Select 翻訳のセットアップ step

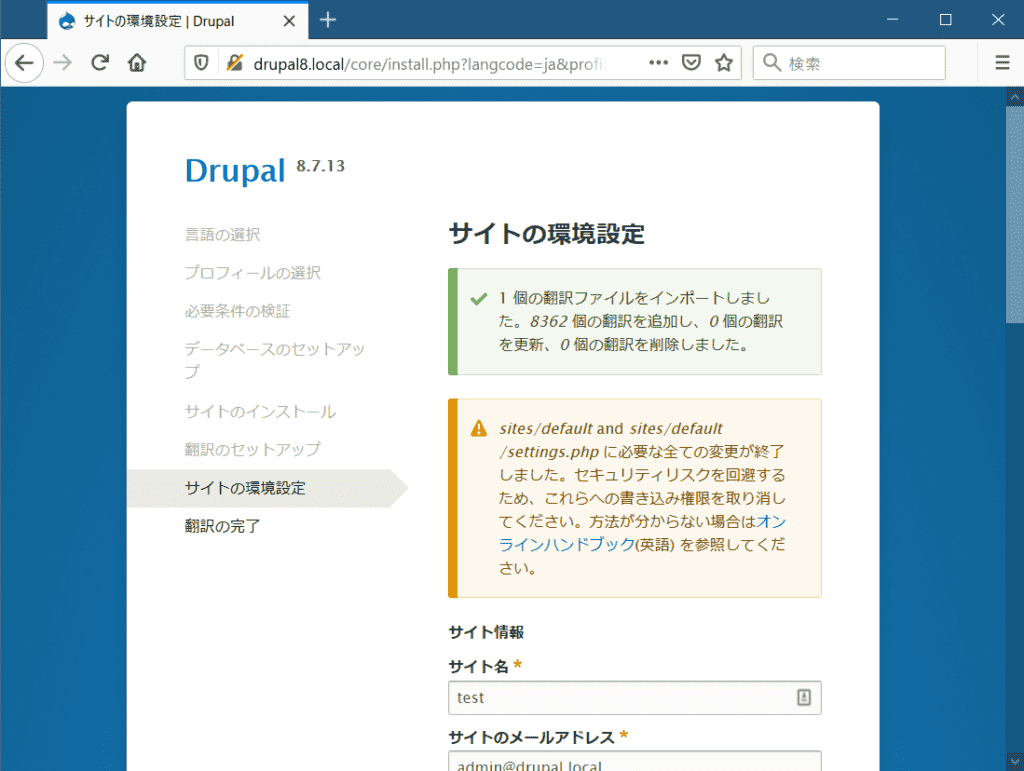[x=253, y=449]
